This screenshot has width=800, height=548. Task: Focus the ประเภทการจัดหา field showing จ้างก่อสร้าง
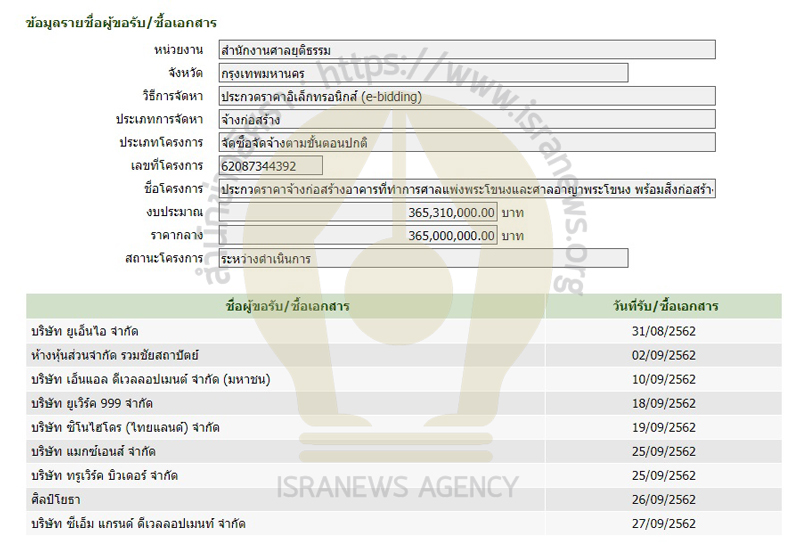point(467,119)
